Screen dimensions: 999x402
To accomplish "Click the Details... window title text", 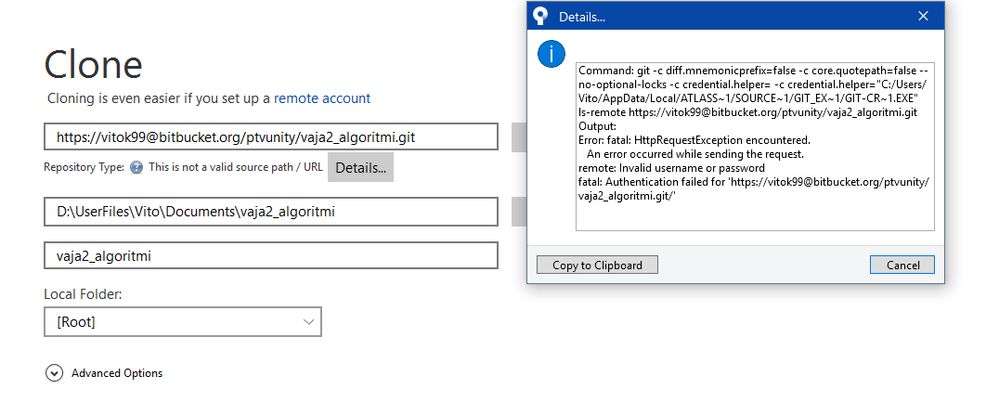I will 582,17.
